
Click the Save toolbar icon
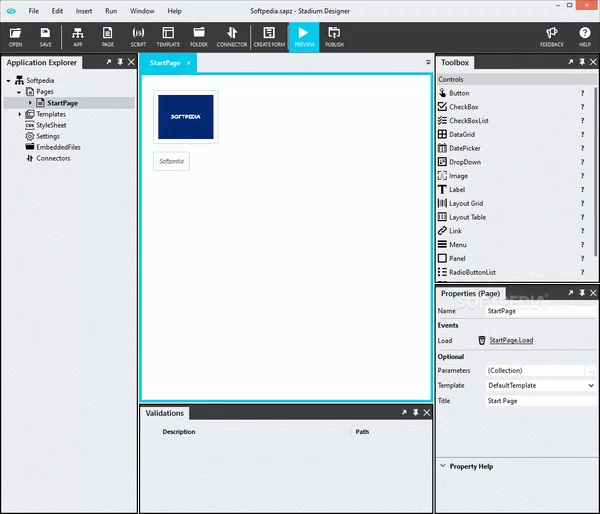(45, 37)
